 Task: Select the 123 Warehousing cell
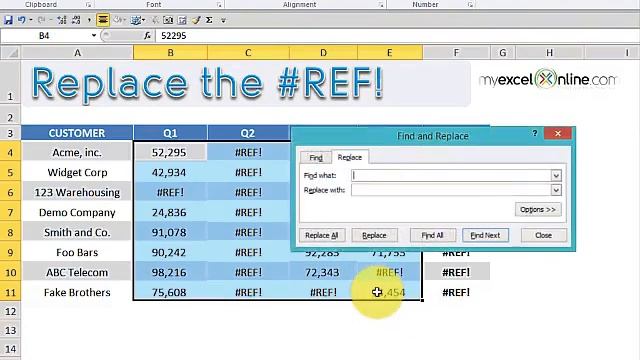click(77, 192)
